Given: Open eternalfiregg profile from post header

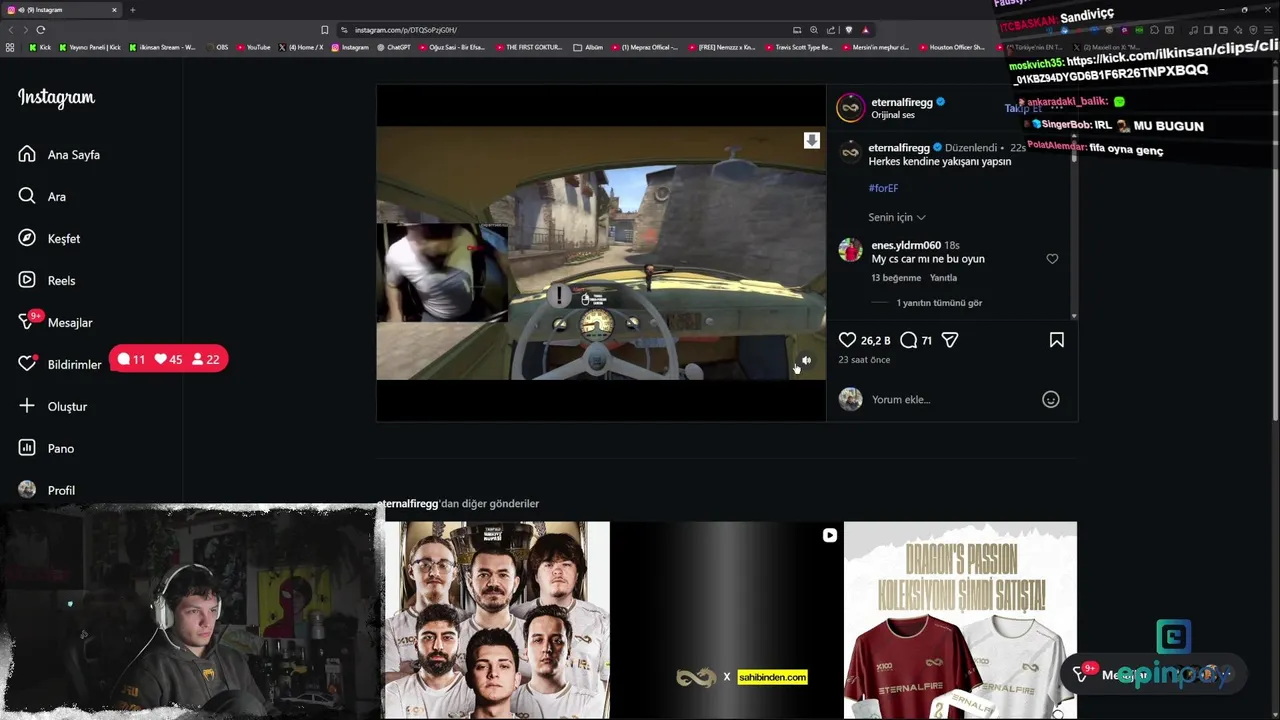Looking at the screenshot, I should [901, 102].
